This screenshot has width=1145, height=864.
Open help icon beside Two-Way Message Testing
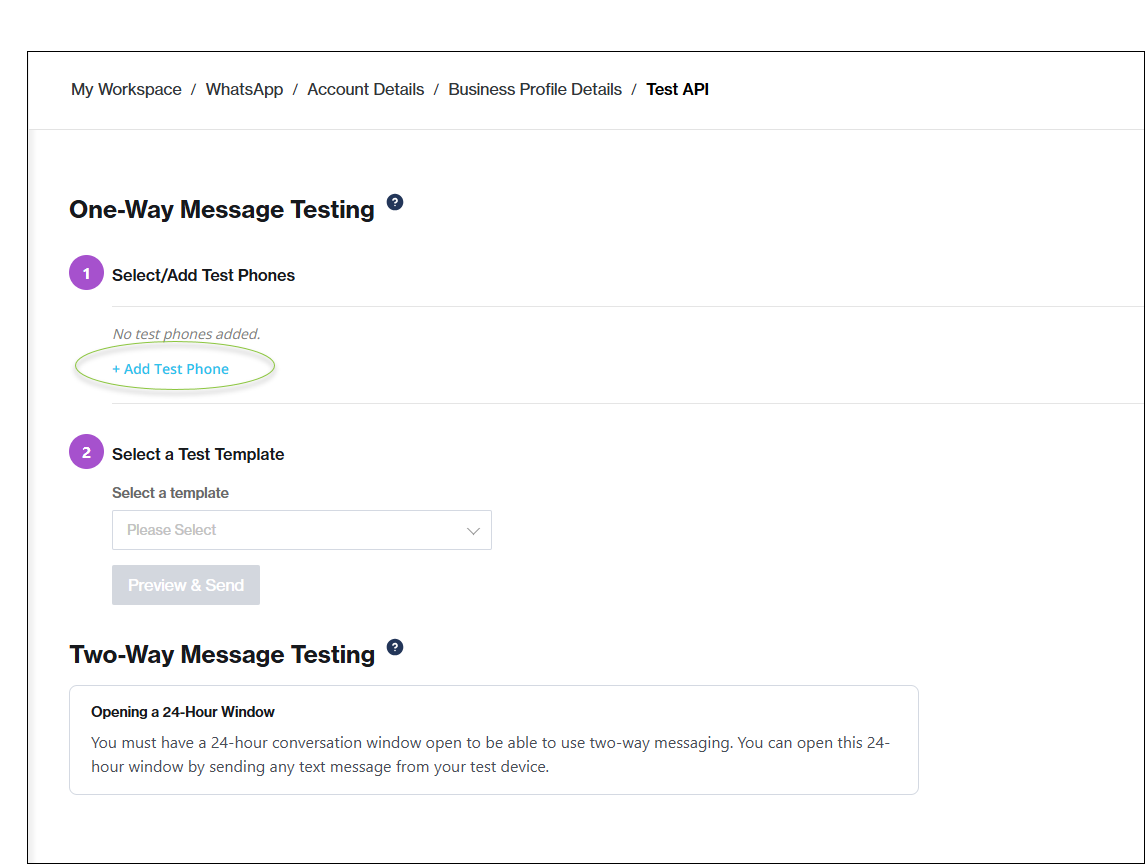pyautogui.click(x=395, y=647)
